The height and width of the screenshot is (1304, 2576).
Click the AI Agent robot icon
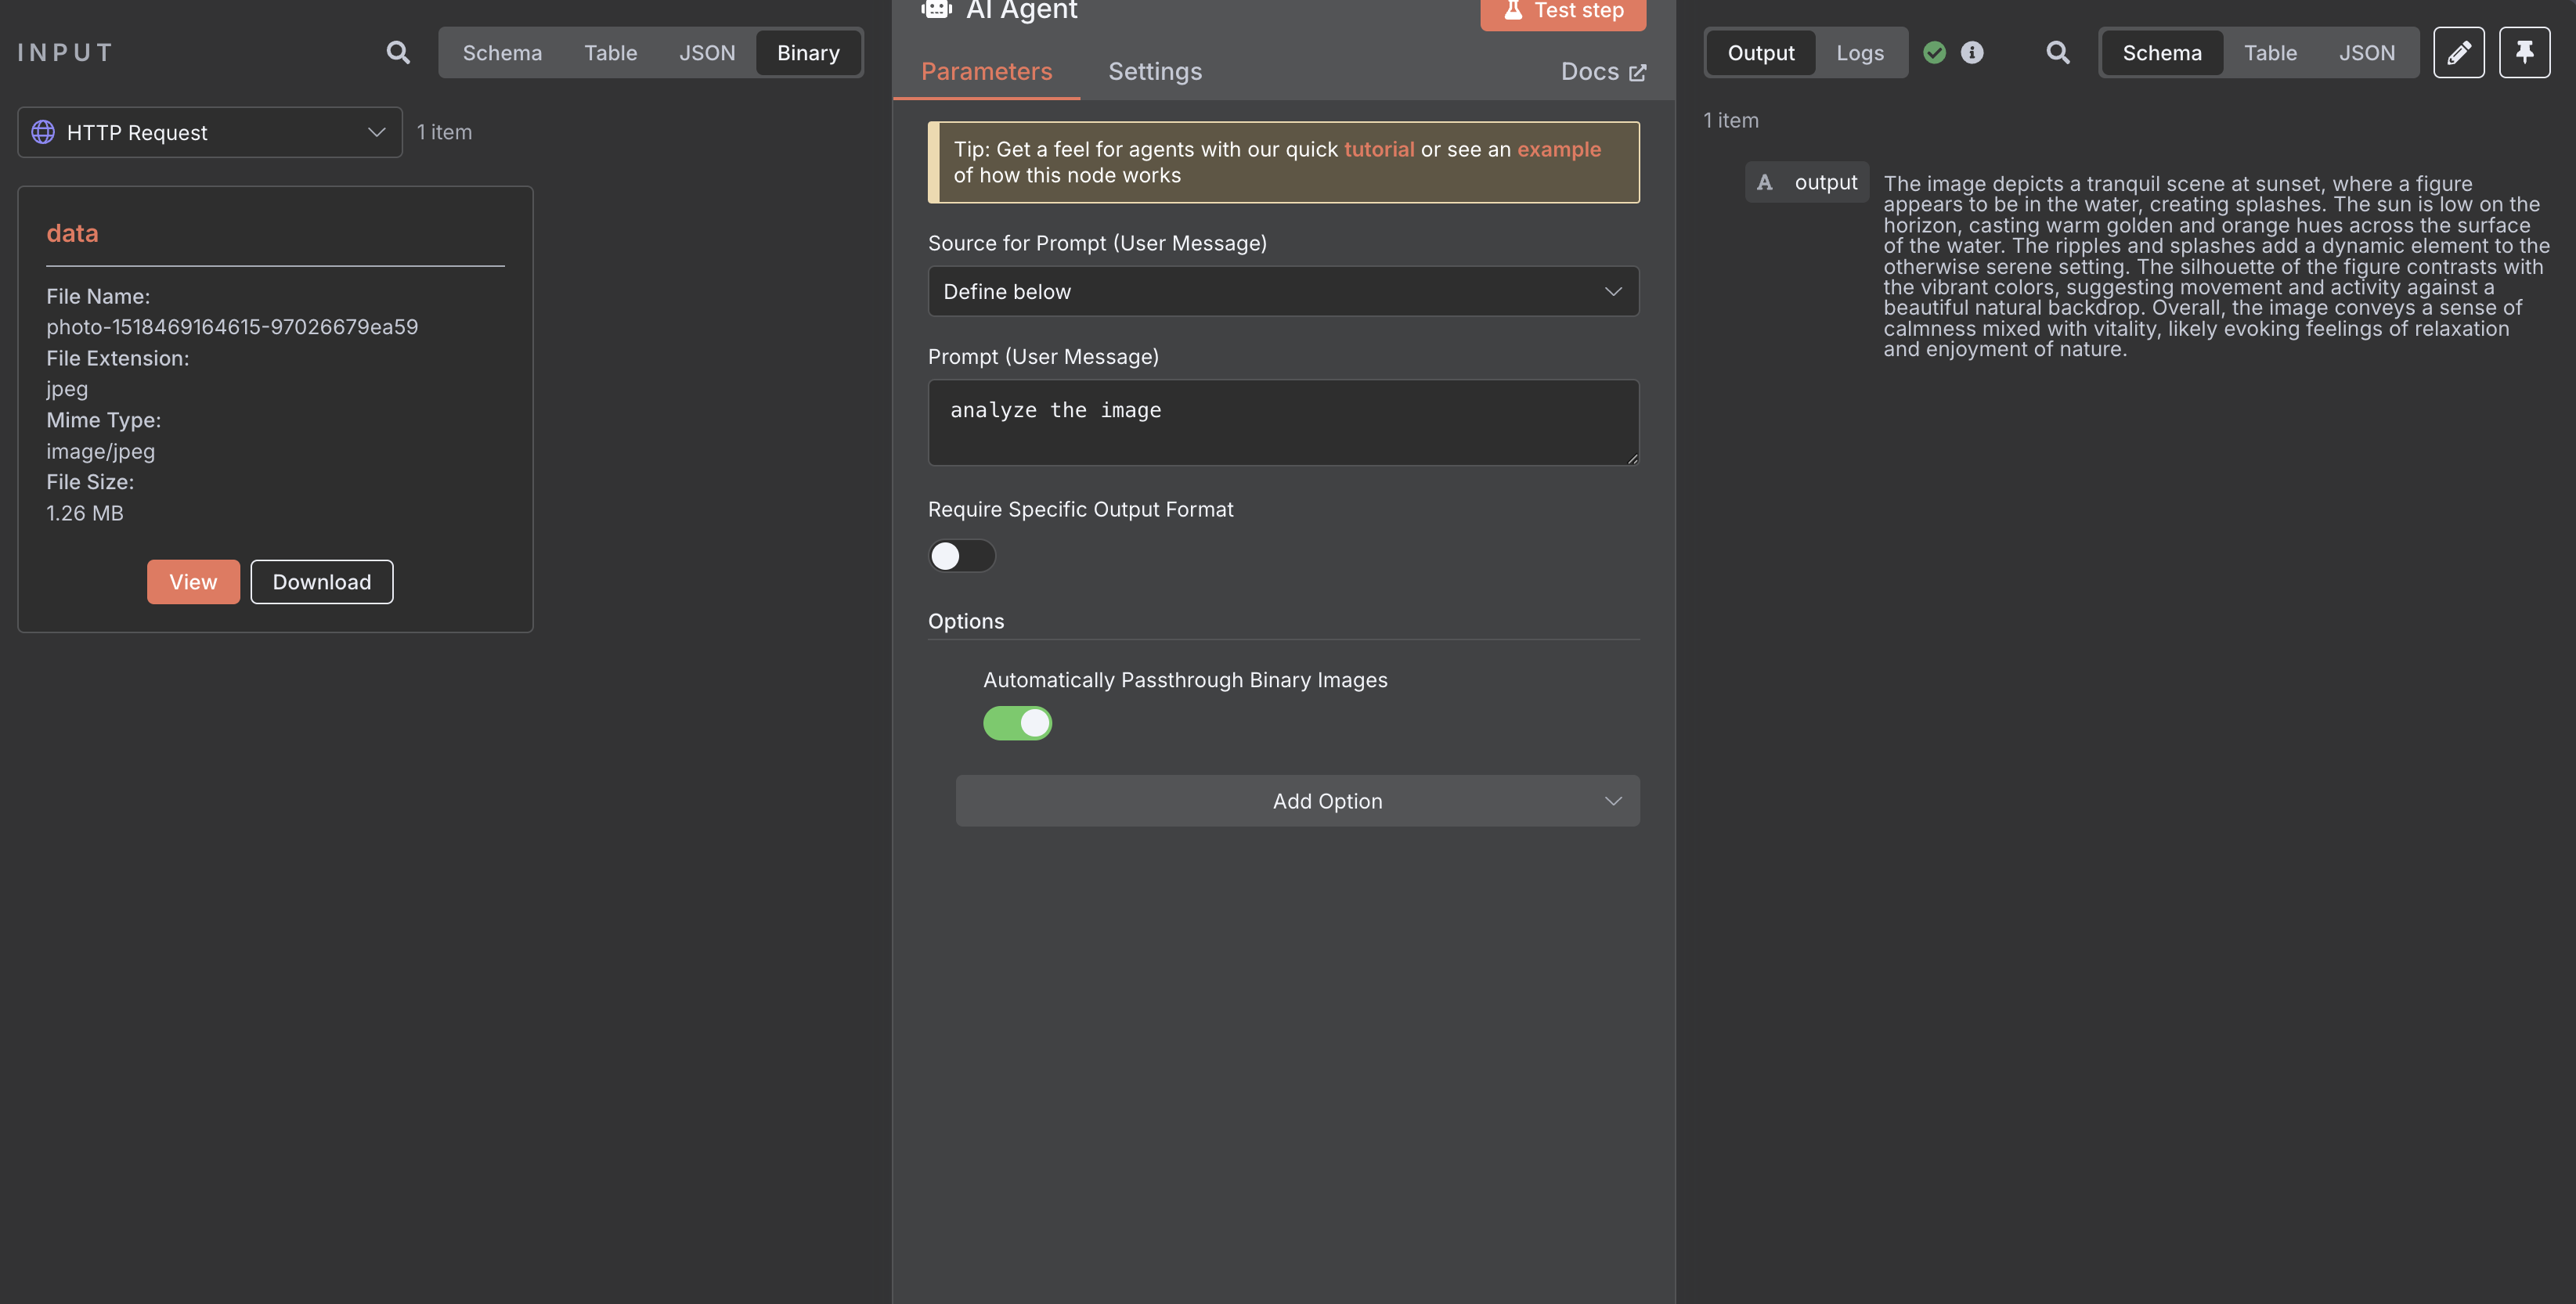pos(936,9)
